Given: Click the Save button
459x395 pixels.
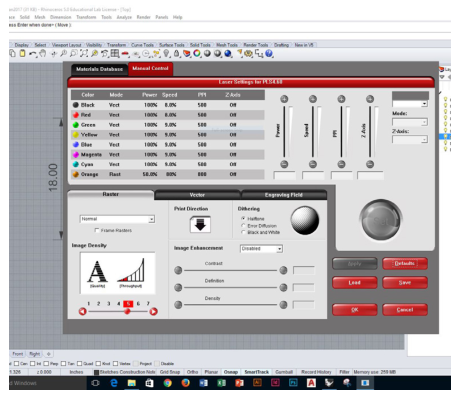Looking at the screenshot, I should (x=405, y=282).
